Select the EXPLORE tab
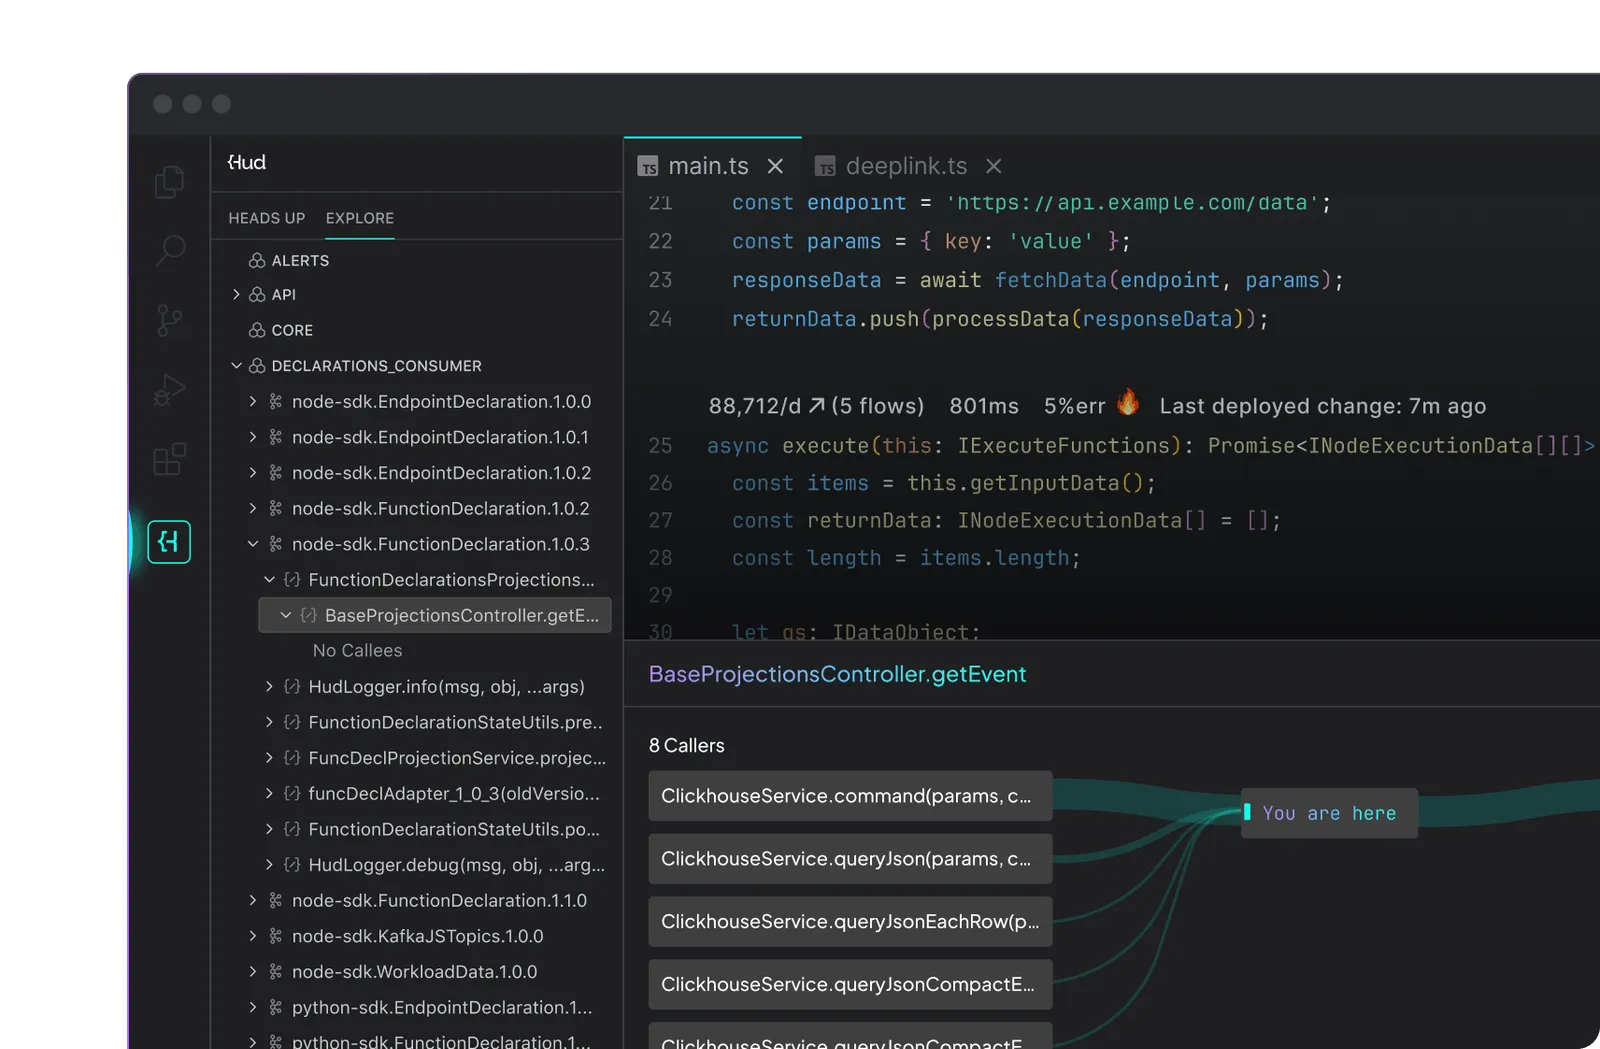 pyautogui.click(x=359, y=218)
